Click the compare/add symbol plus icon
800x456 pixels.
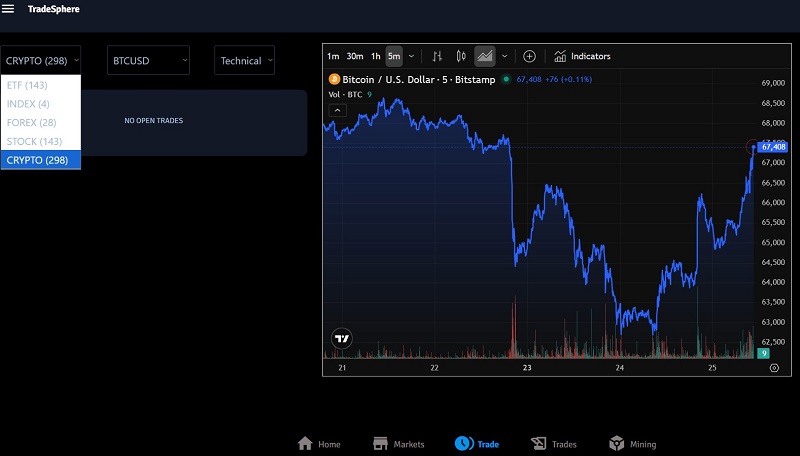pos(529,57)
